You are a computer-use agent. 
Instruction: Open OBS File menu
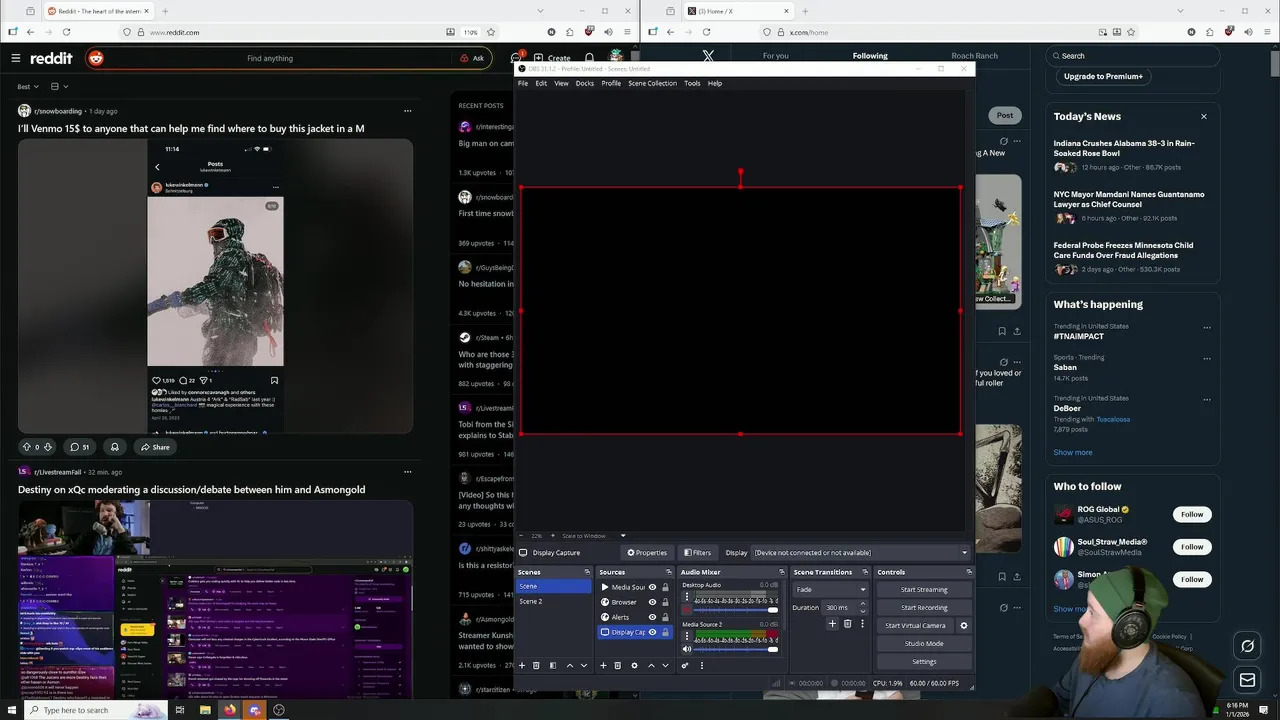tap(522, 83)
